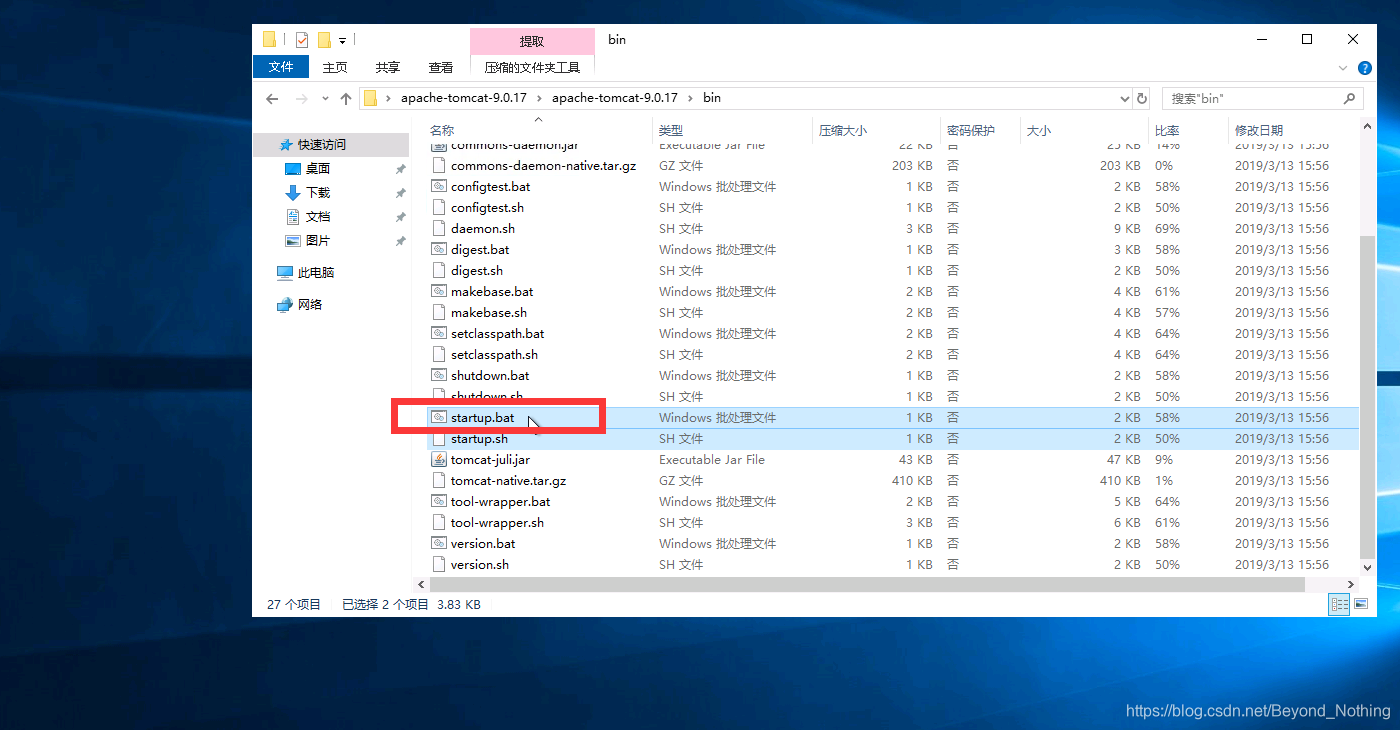
Task: Select the tomcat-native.tar.gz file icon
Action: [439, 481]
